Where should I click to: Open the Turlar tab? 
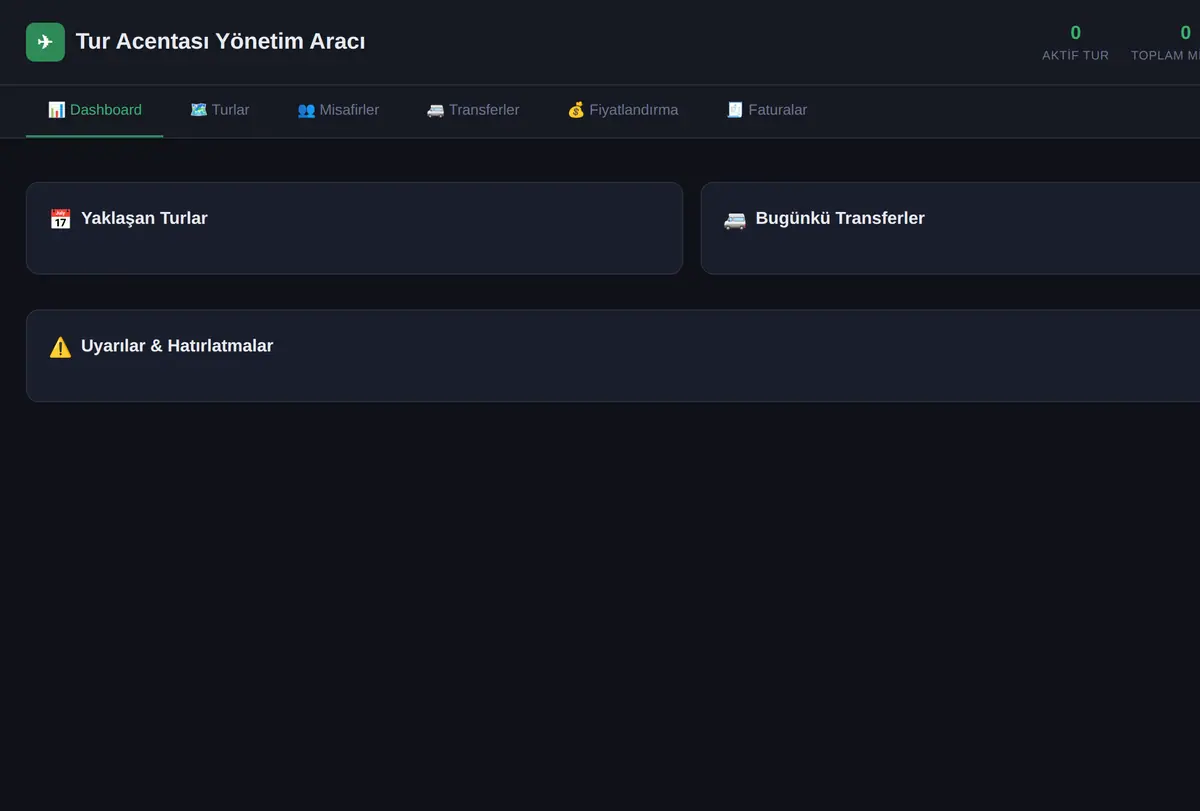tap(220, 110)
